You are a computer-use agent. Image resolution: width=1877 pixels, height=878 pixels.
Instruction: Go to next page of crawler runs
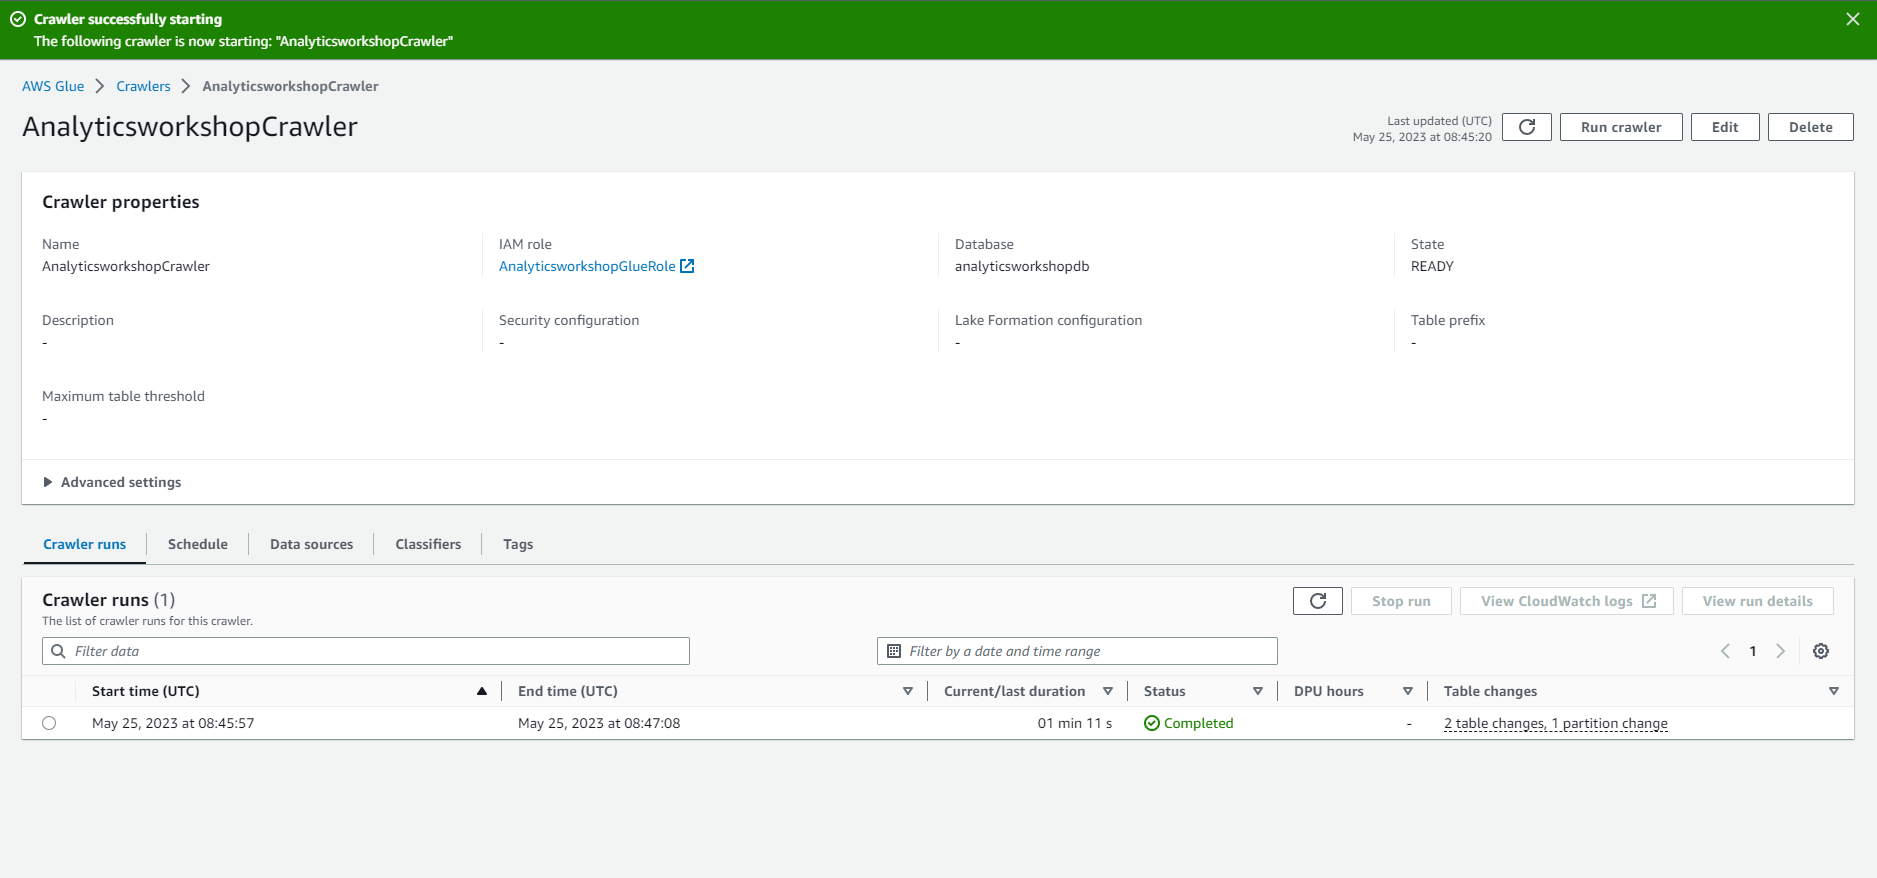click(x=1780, y=651)
